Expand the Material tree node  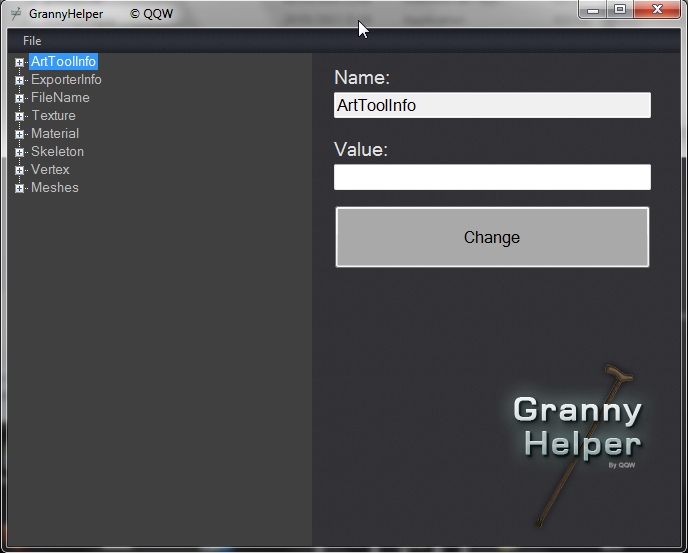(19, 134)
